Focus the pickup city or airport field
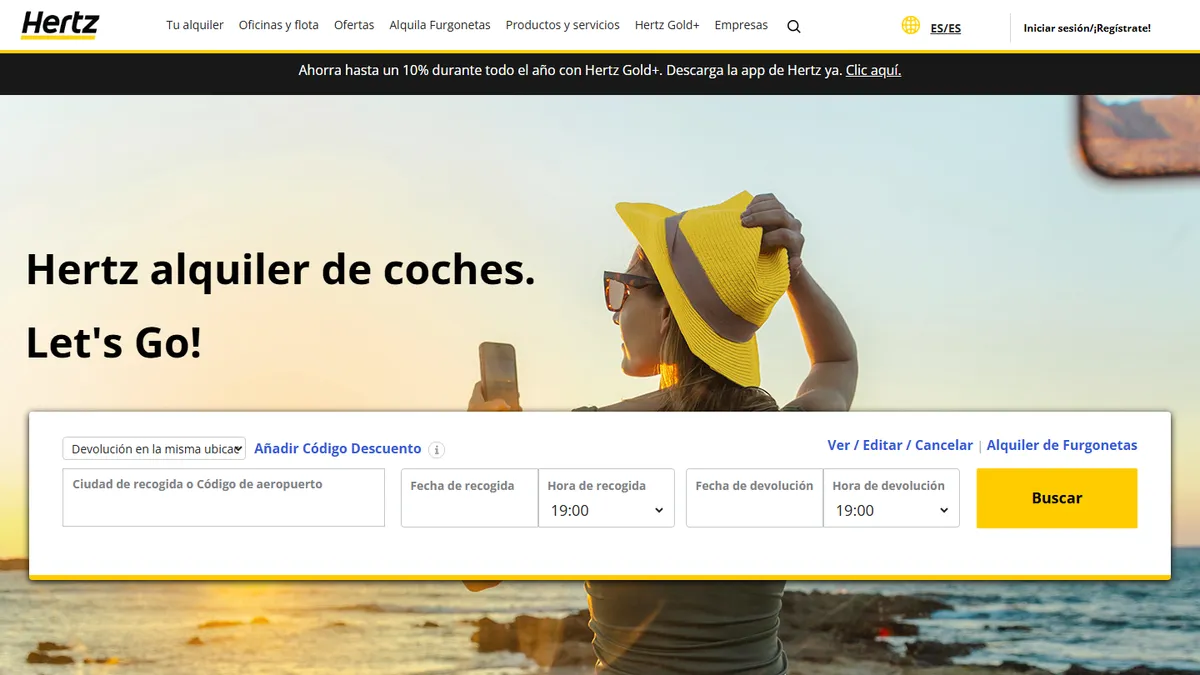Screen dimensions: 1200x675 click(x=224, y=498)
